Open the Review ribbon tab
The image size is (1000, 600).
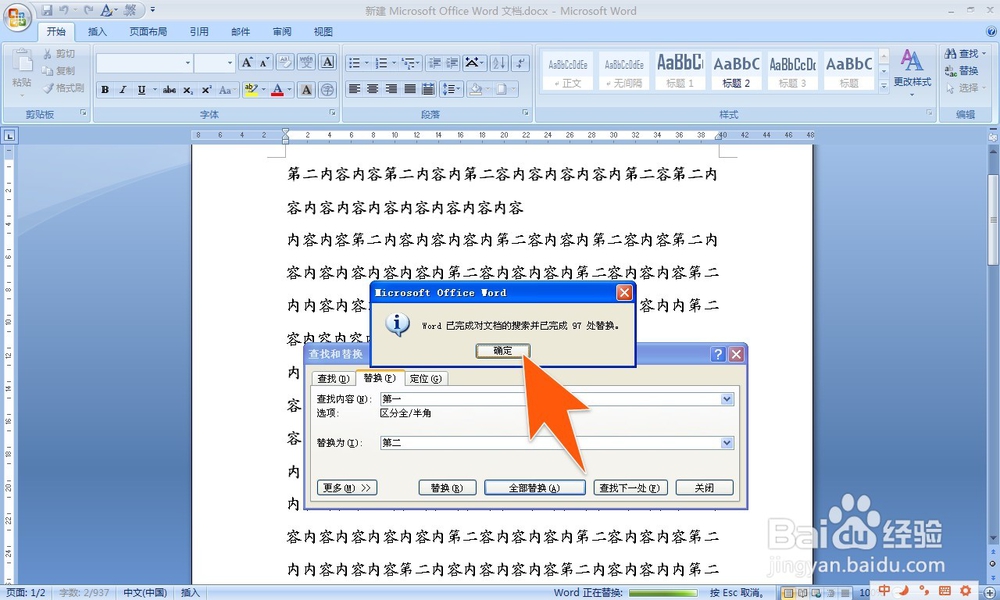[282, 31]
